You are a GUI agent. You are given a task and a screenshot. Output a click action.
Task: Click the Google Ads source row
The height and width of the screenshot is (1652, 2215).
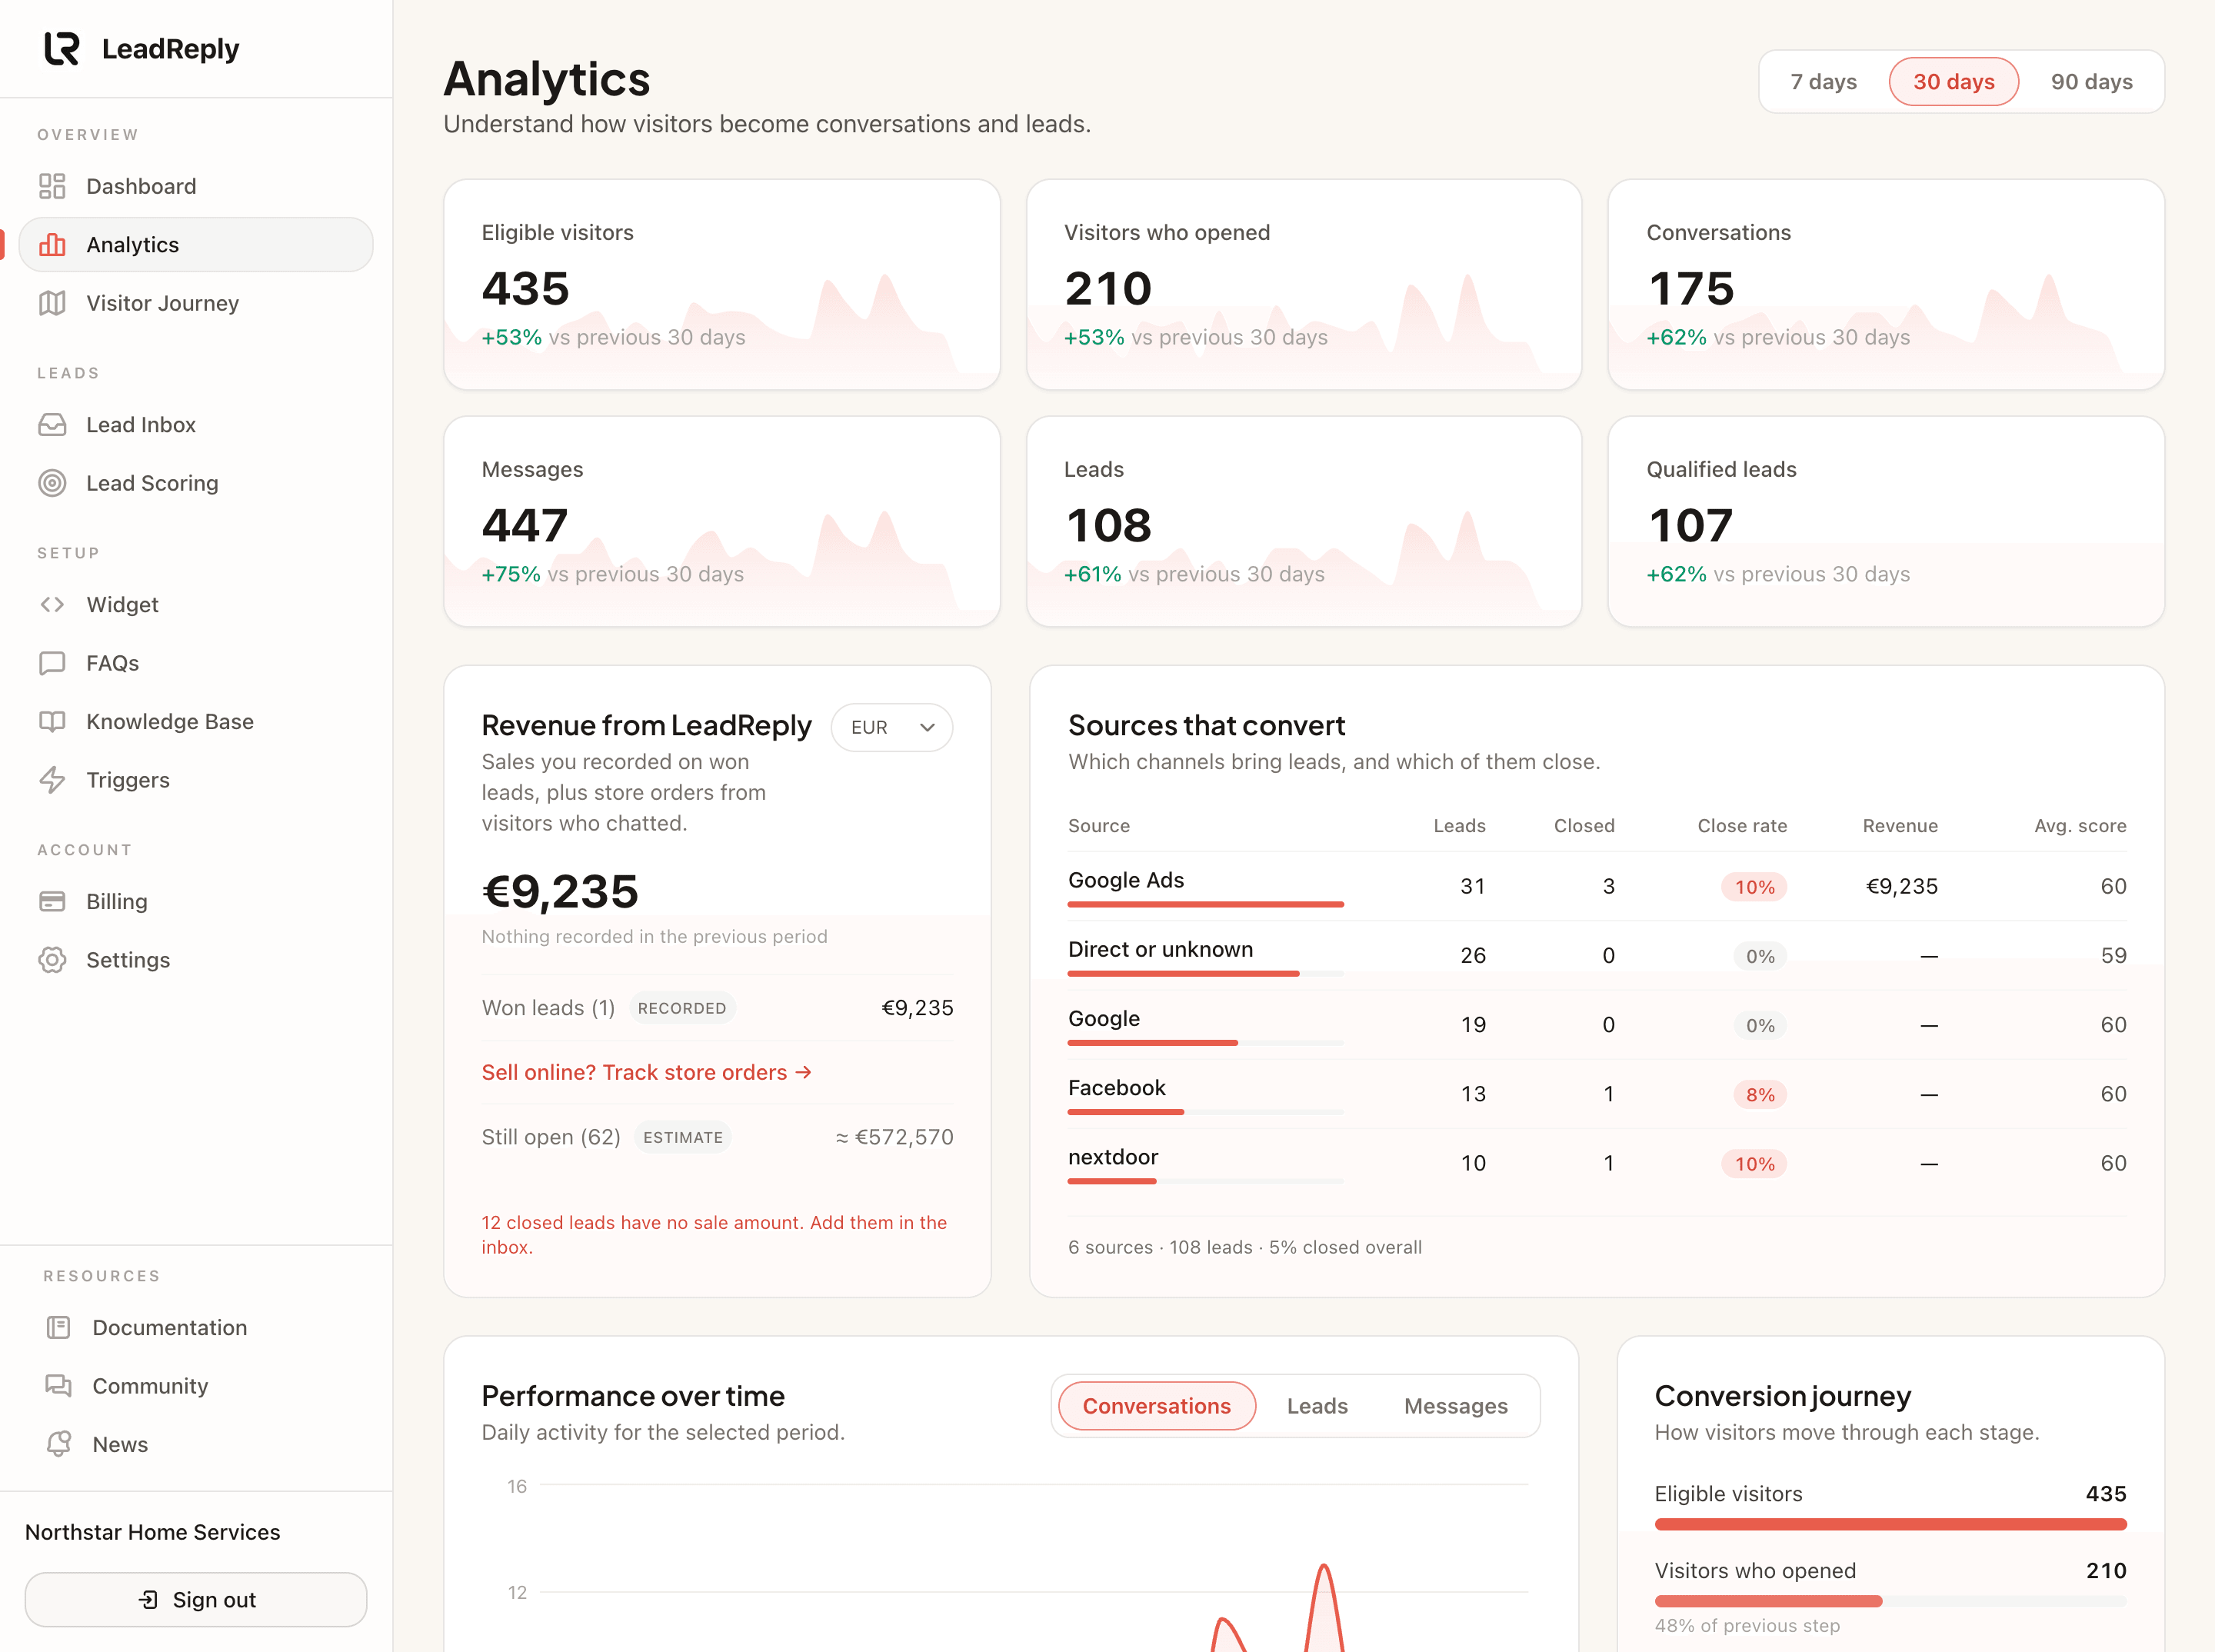click(1597, 887)
